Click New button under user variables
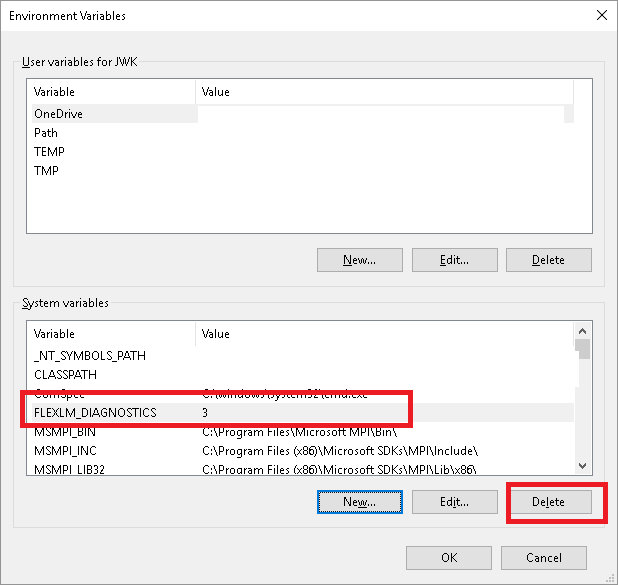Image resolution: width=618 pixels, height=585 pixels. (x=359, y=260)
